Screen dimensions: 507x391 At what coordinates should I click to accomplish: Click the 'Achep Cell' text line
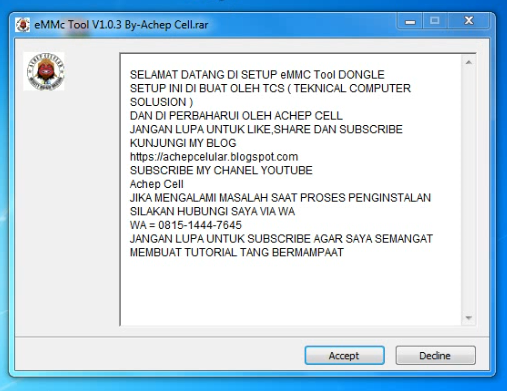157,184
